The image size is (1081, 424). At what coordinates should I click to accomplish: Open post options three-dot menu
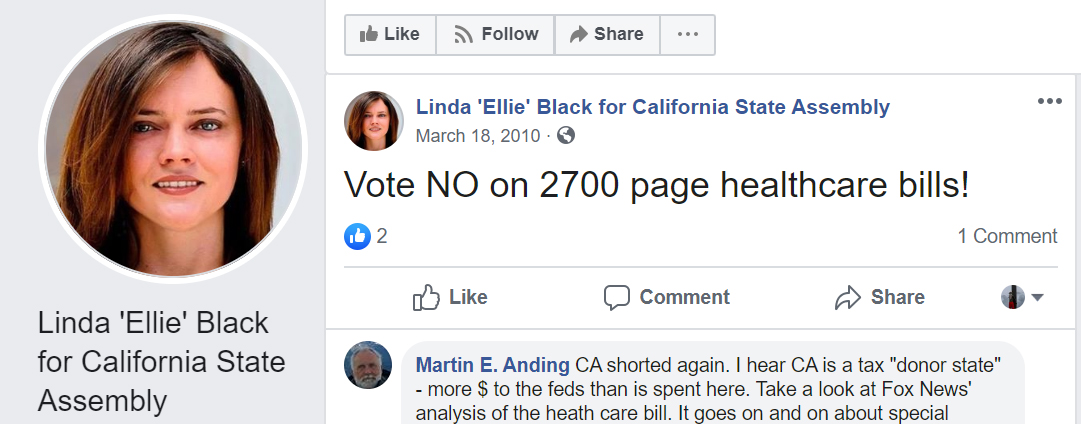pos(1049,101)
